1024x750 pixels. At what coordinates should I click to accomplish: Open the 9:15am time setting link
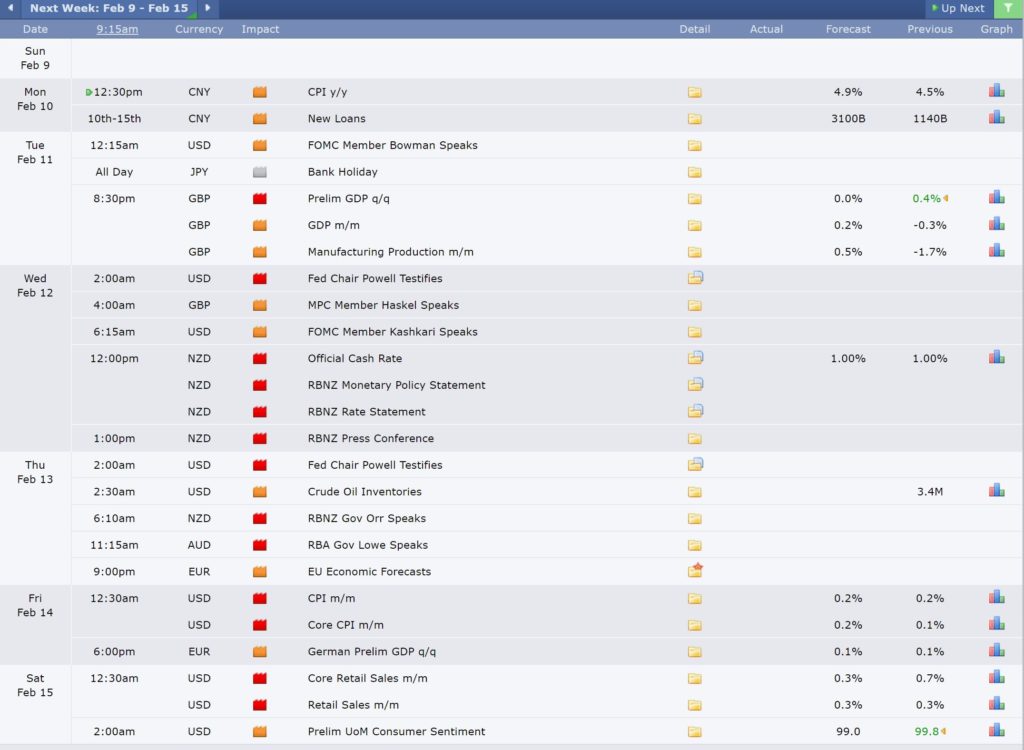click(x=118, y=29)
